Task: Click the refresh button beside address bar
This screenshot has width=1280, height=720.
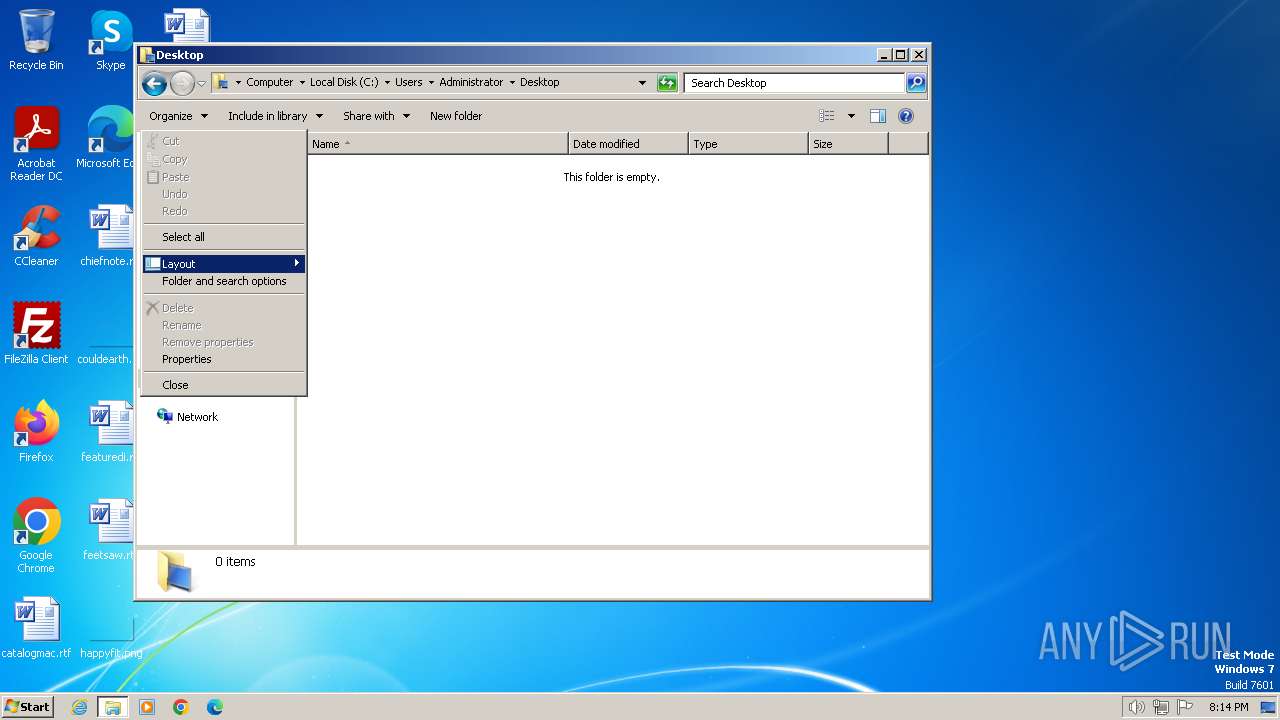Action: [667, 83]
